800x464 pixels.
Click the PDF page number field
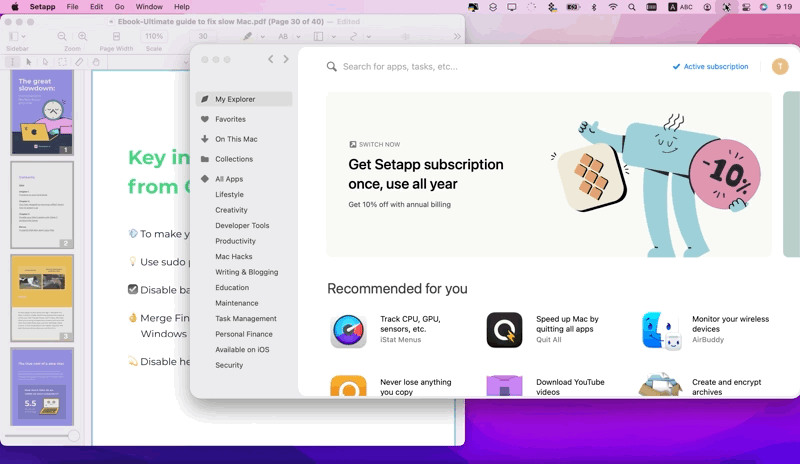pos(203,36)
